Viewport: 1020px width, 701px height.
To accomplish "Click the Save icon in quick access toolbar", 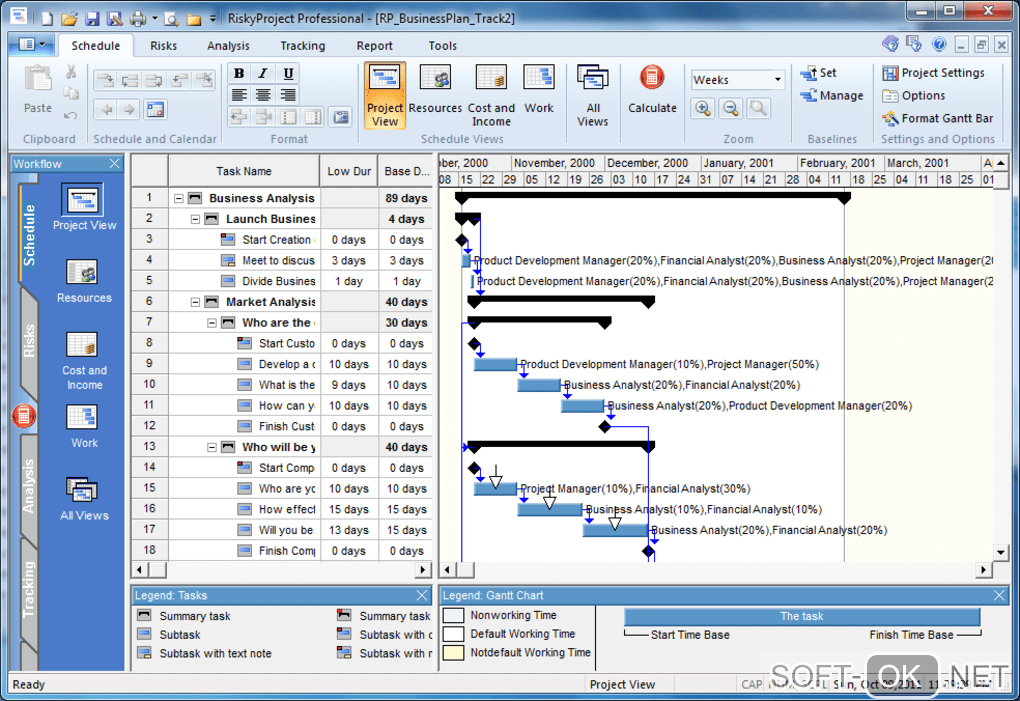I will (92, 18).
